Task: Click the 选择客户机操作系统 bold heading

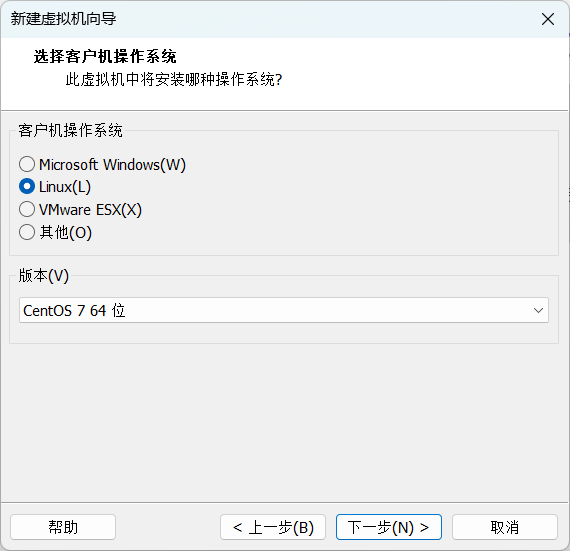Action: coord(105,56)
